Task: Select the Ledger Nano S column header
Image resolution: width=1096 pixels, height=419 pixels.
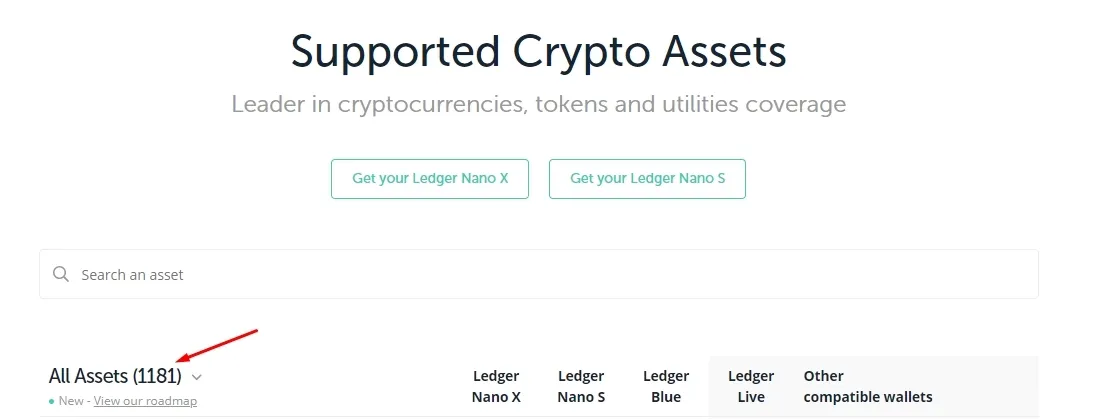Action: [x=581, y=386]
